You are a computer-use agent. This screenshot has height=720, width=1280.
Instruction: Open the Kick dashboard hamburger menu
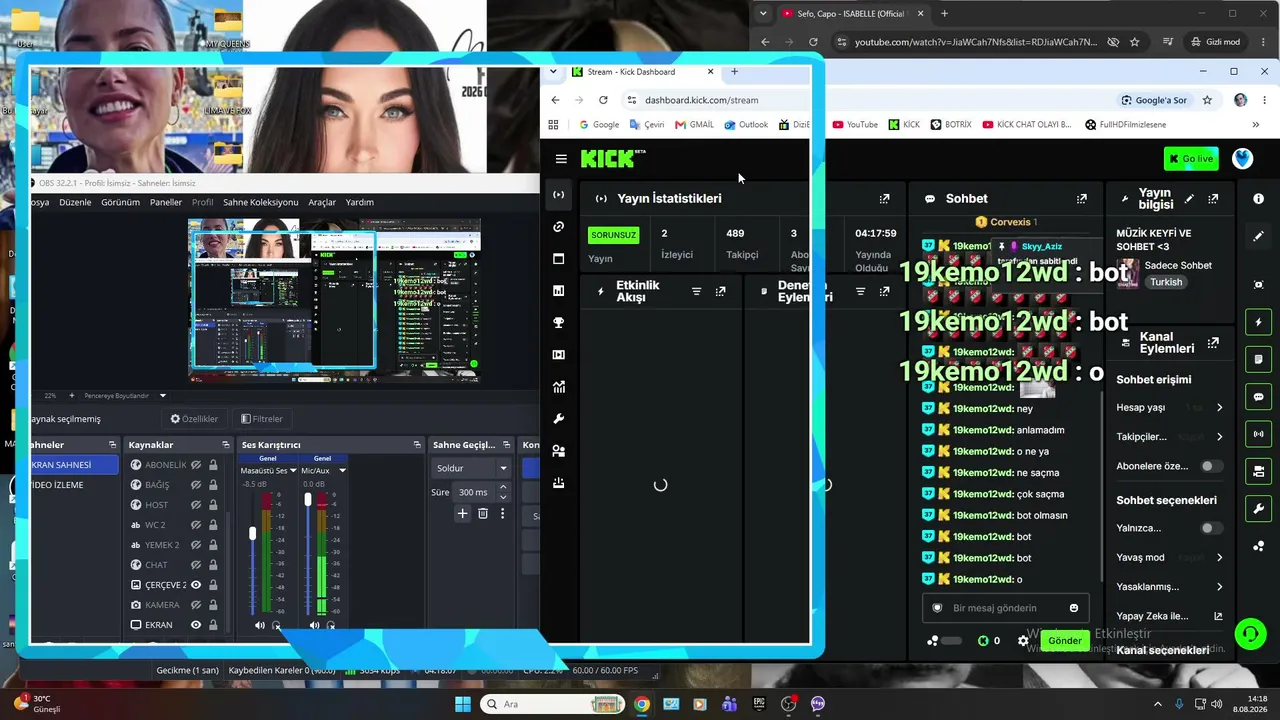[561, 159]
